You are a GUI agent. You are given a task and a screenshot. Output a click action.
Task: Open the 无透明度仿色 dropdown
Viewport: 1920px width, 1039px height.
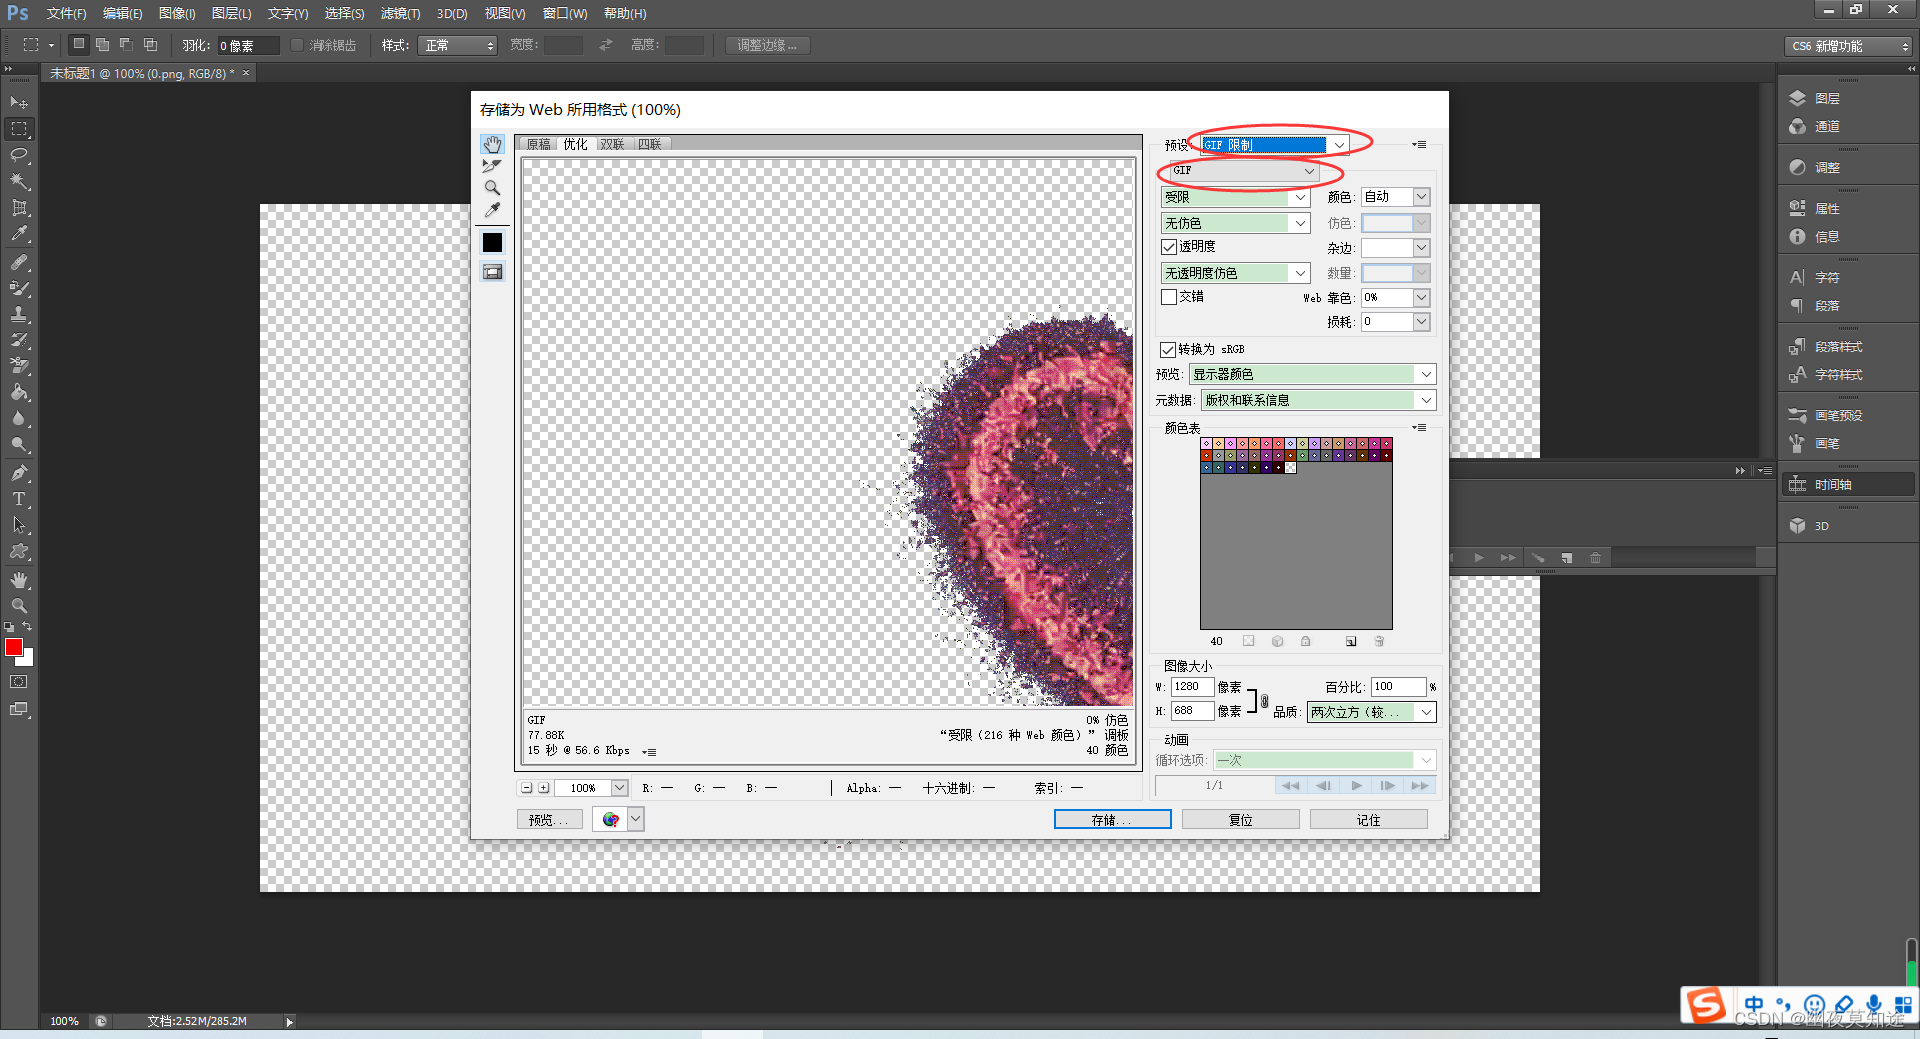[x=1235, y=273]
